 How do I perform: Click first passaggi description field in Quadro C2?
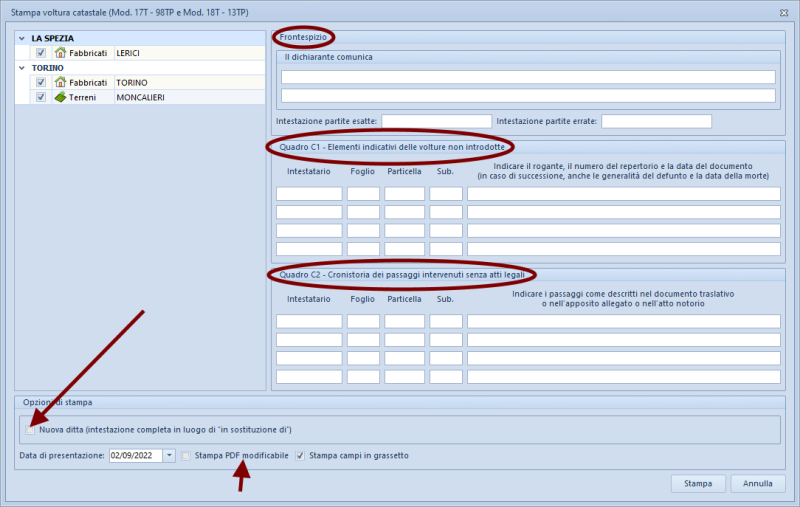[624, 321]
